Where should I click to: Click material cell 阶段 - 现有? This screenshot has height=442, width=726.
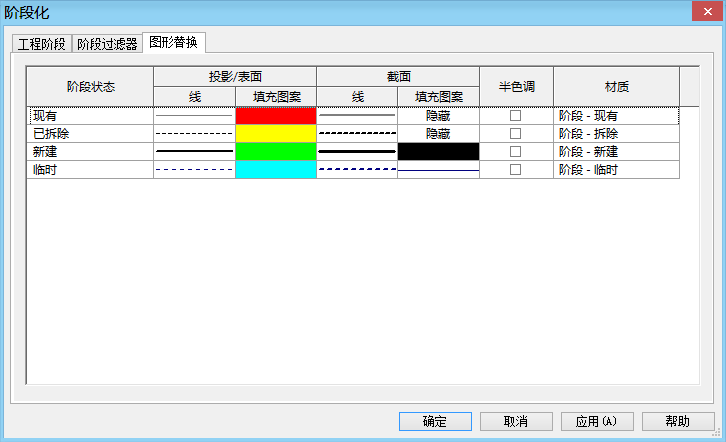[616, 115]
